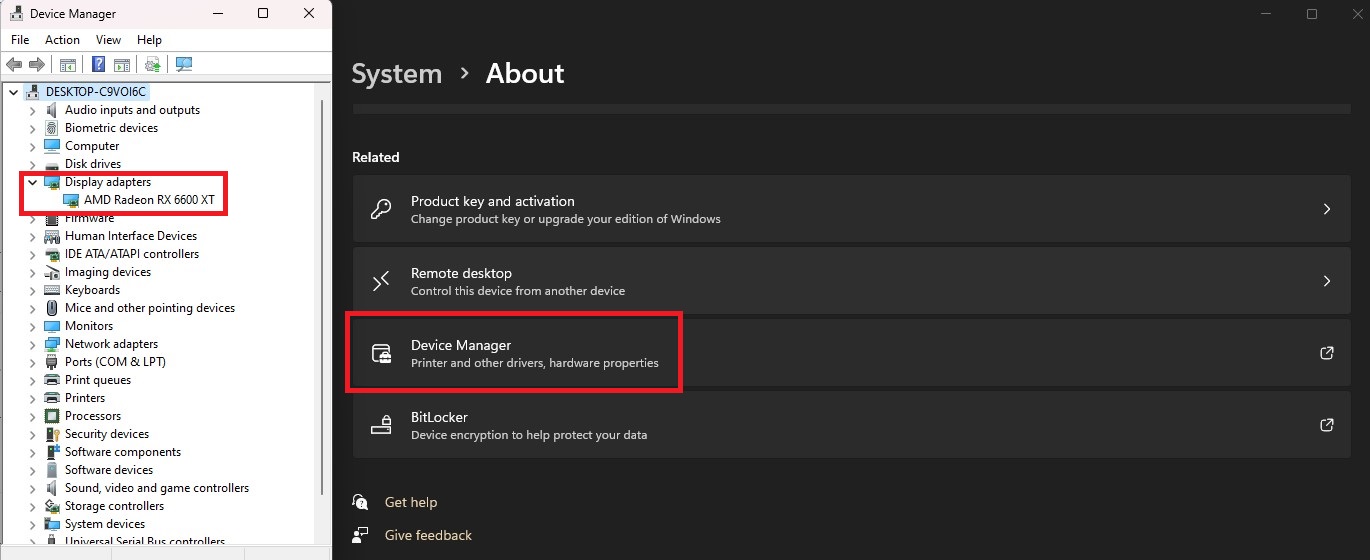Screen dimensions: 1370x560
Task: Expand the Network adapters node
Action: tap(32, 344)
